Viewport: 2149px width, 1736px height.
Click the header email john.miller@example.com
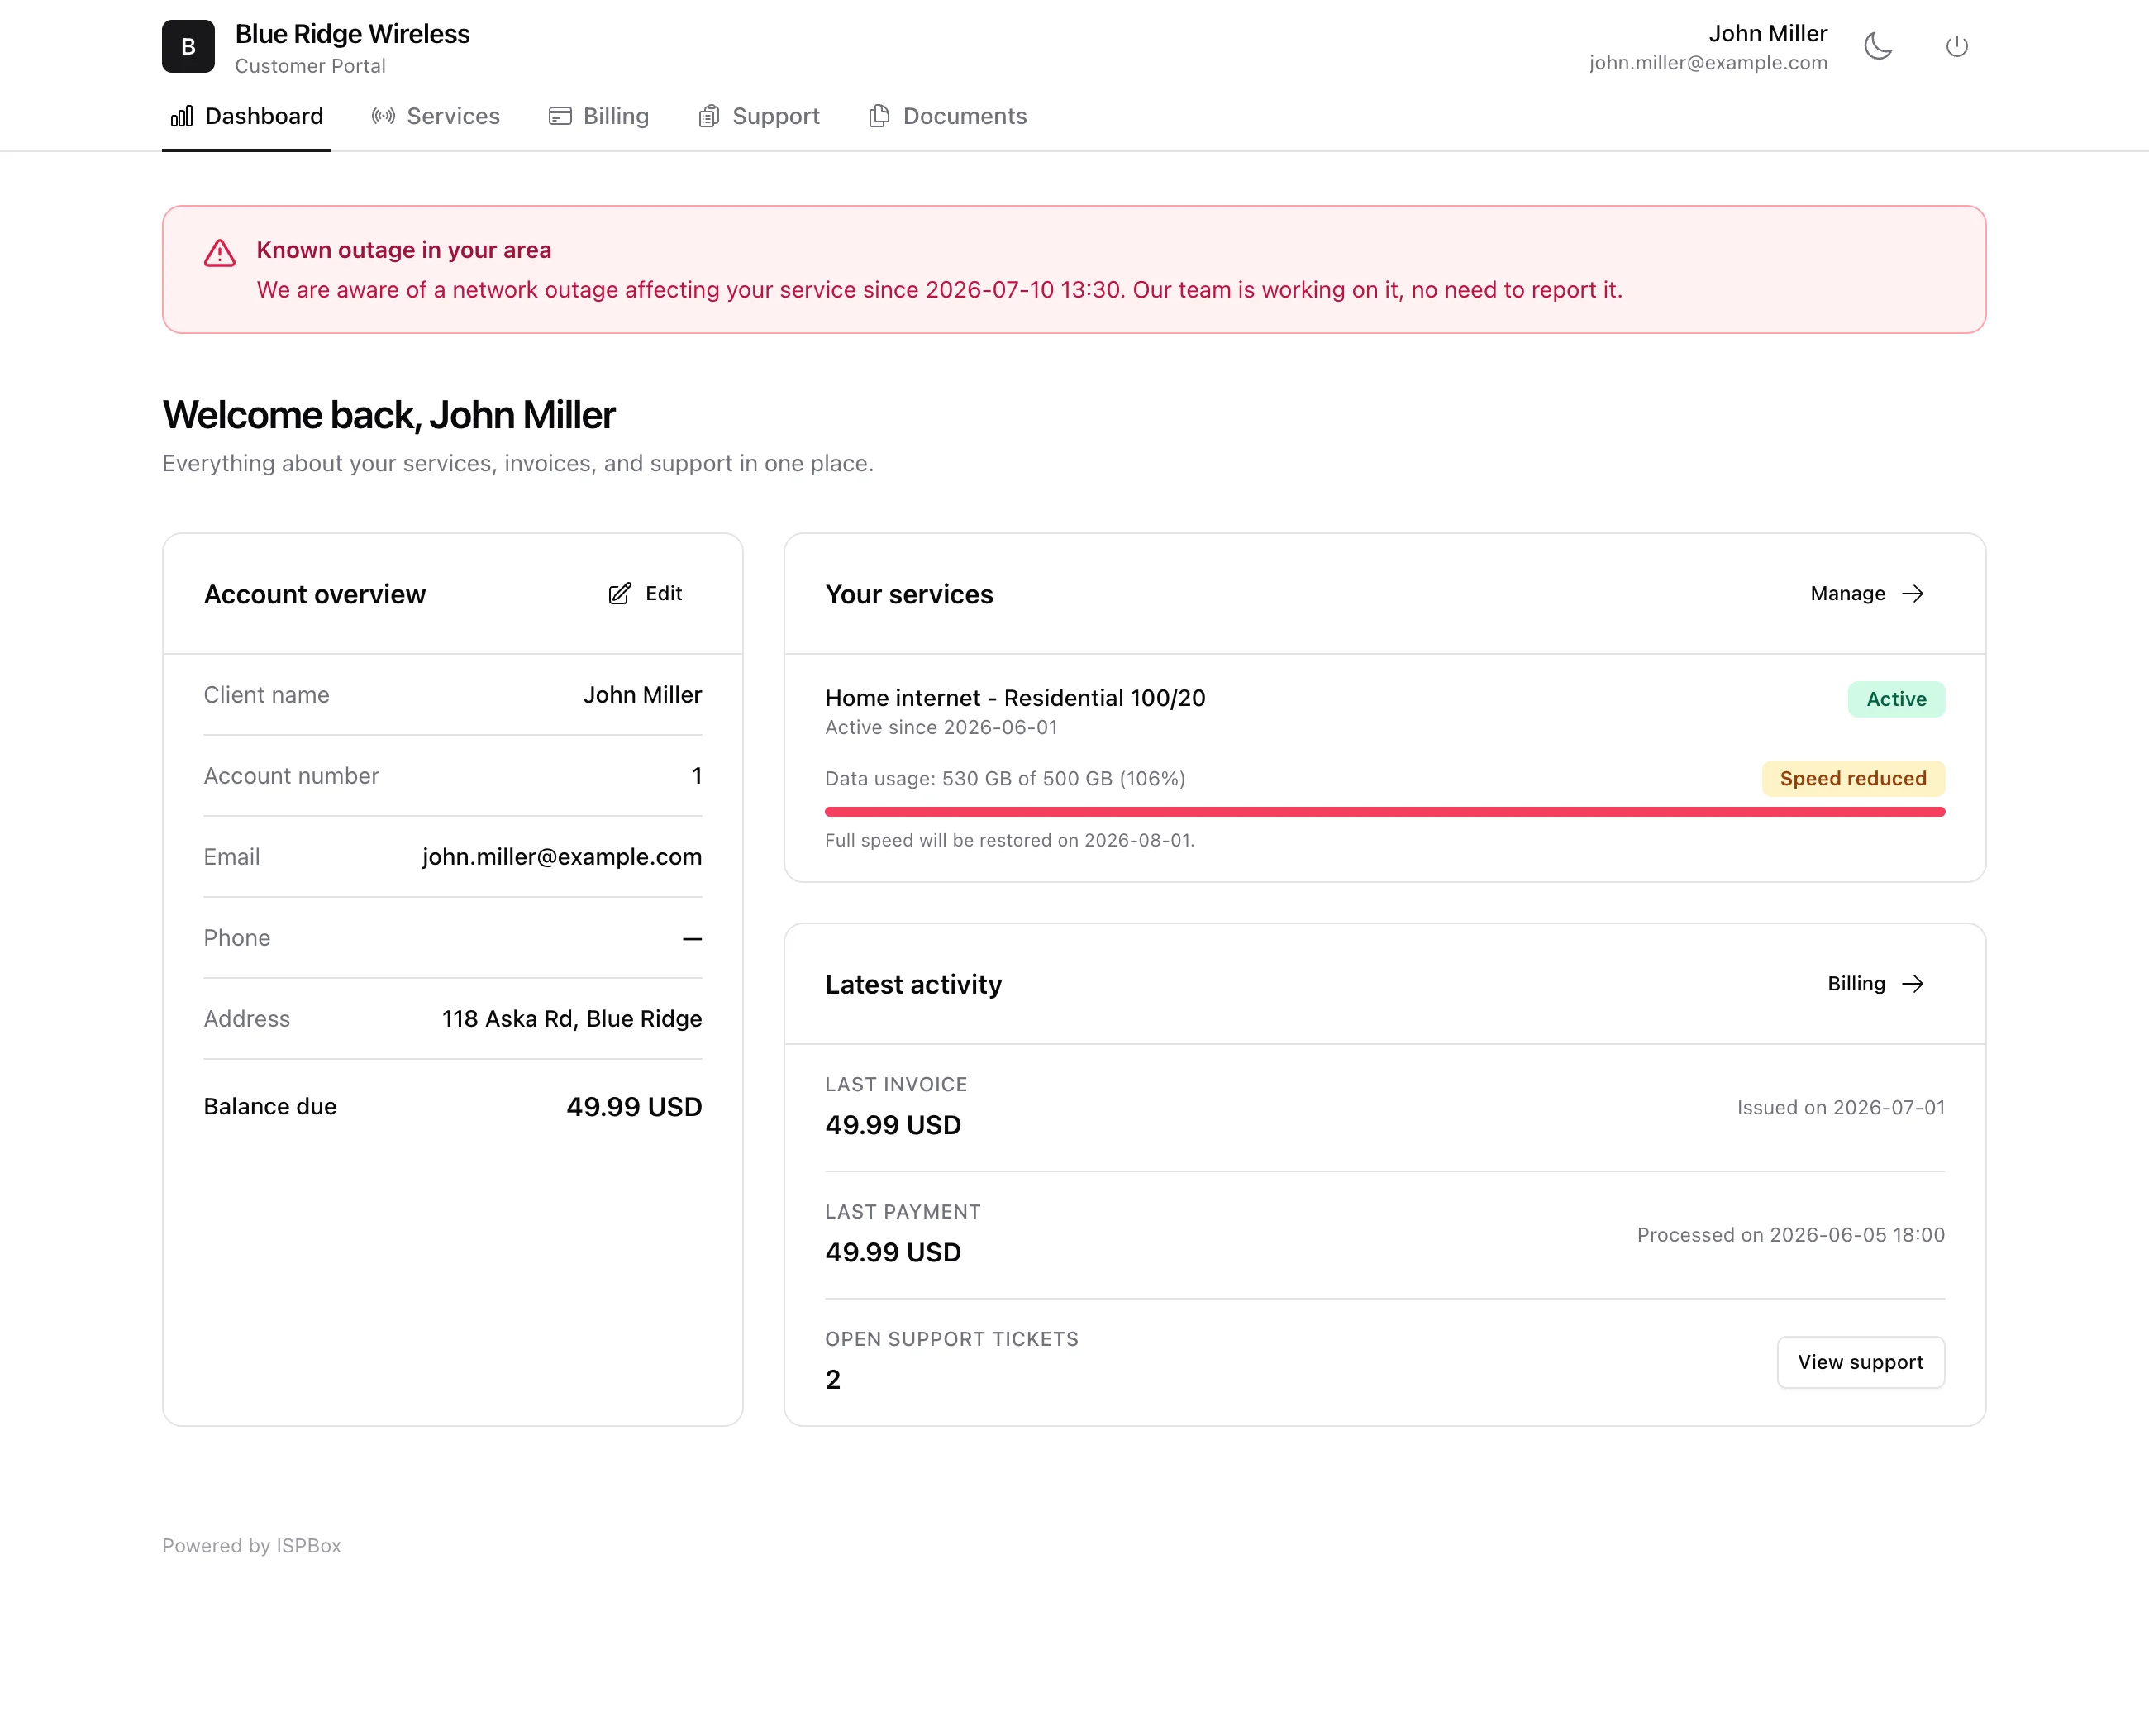pyautogui.click(x=1708, y=63)
